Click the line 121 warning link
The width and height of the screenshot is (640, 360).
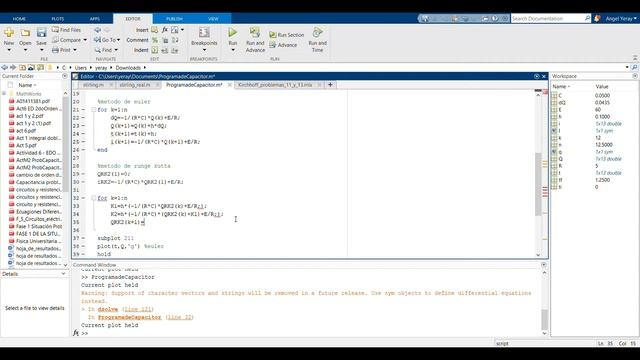(x=138, y=309)
